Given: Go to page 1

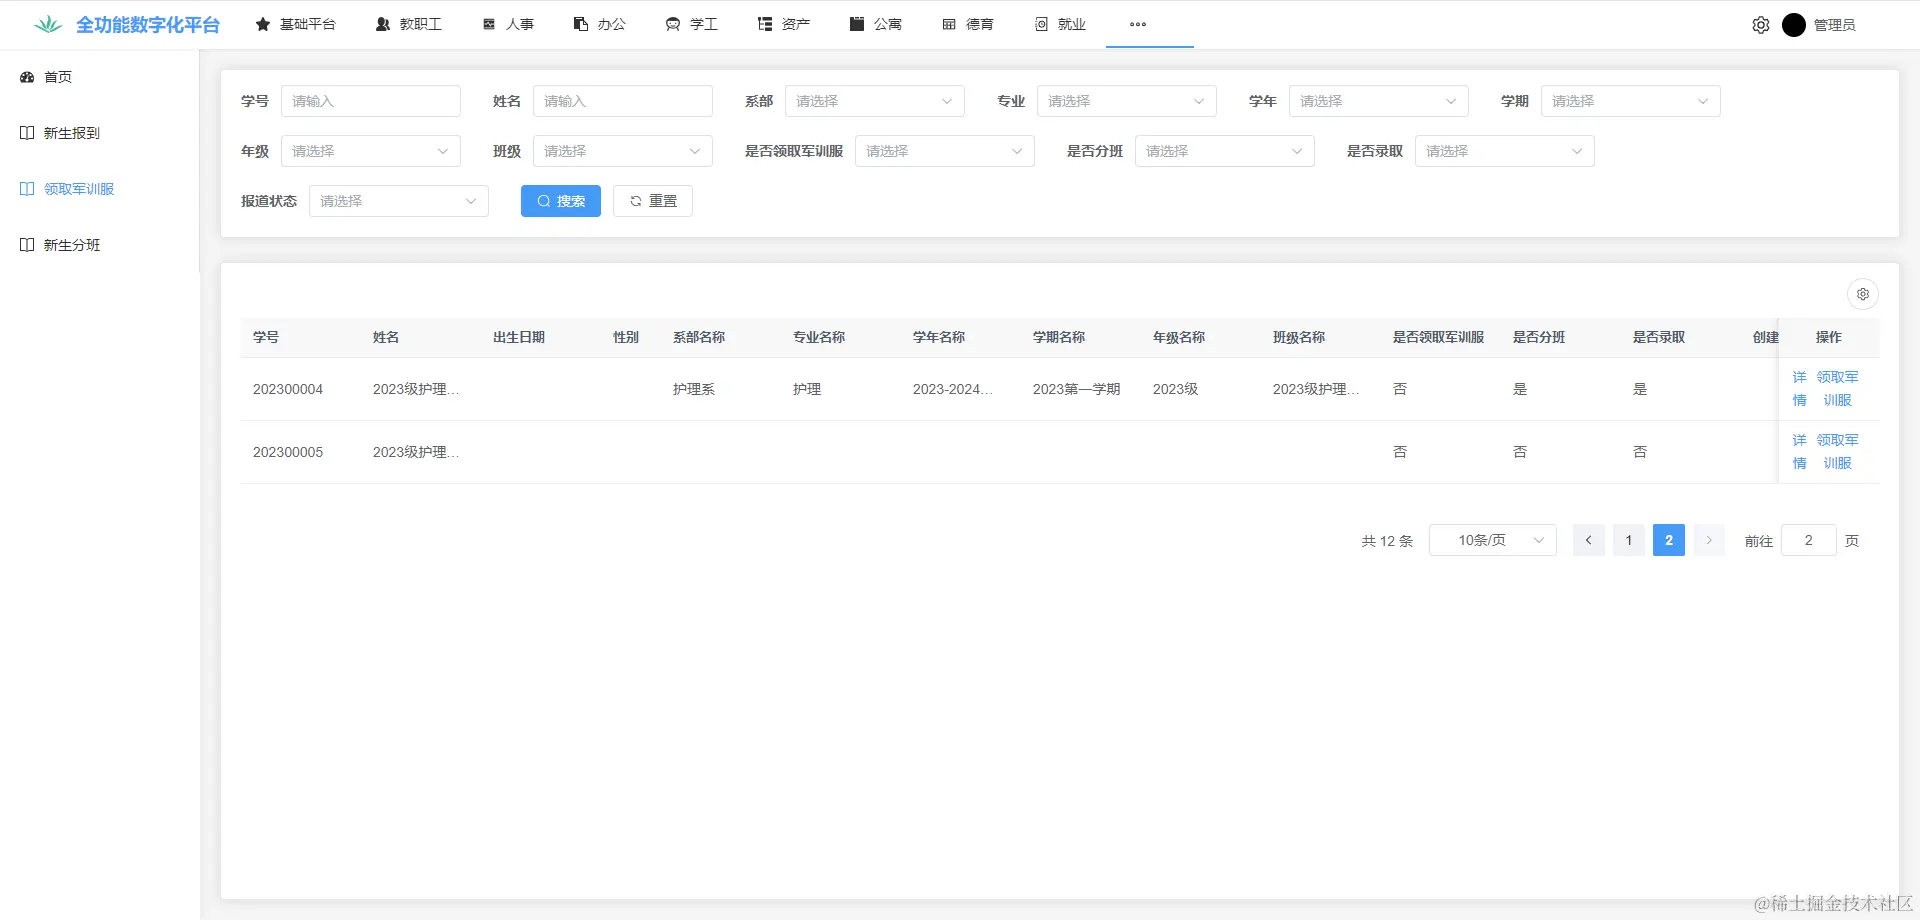Looking at the screenshot, I should tap(1629, 540).
